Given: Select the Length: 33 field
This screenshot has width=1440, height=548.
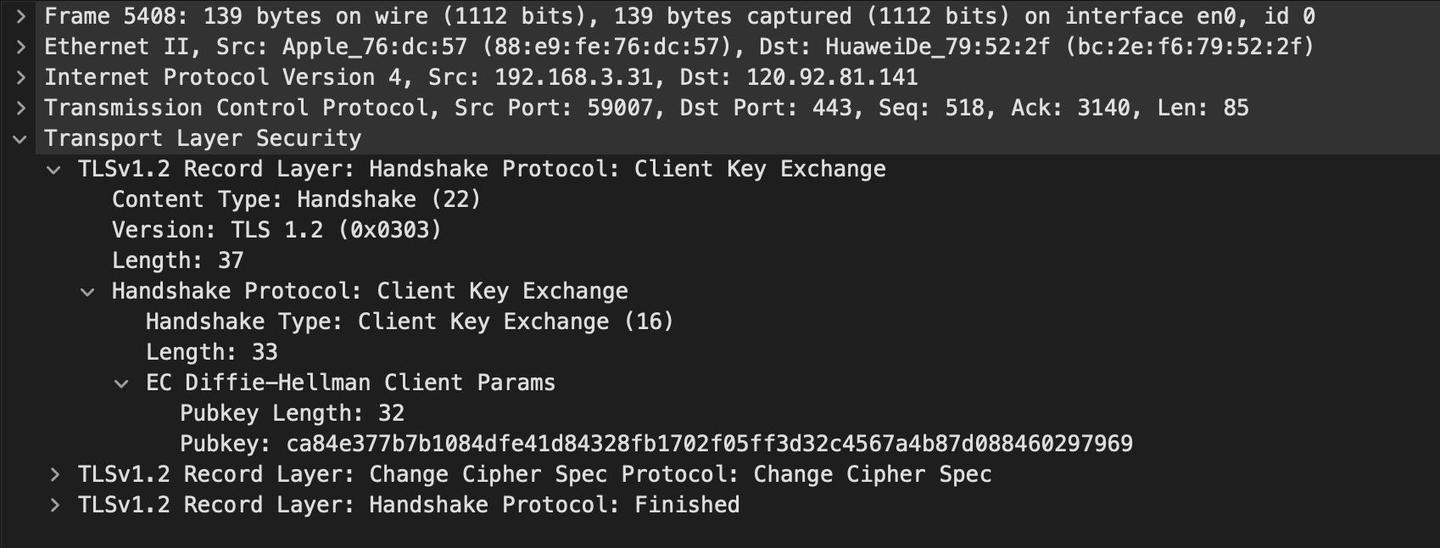Looking at the screenshot, I should point(211,352).
